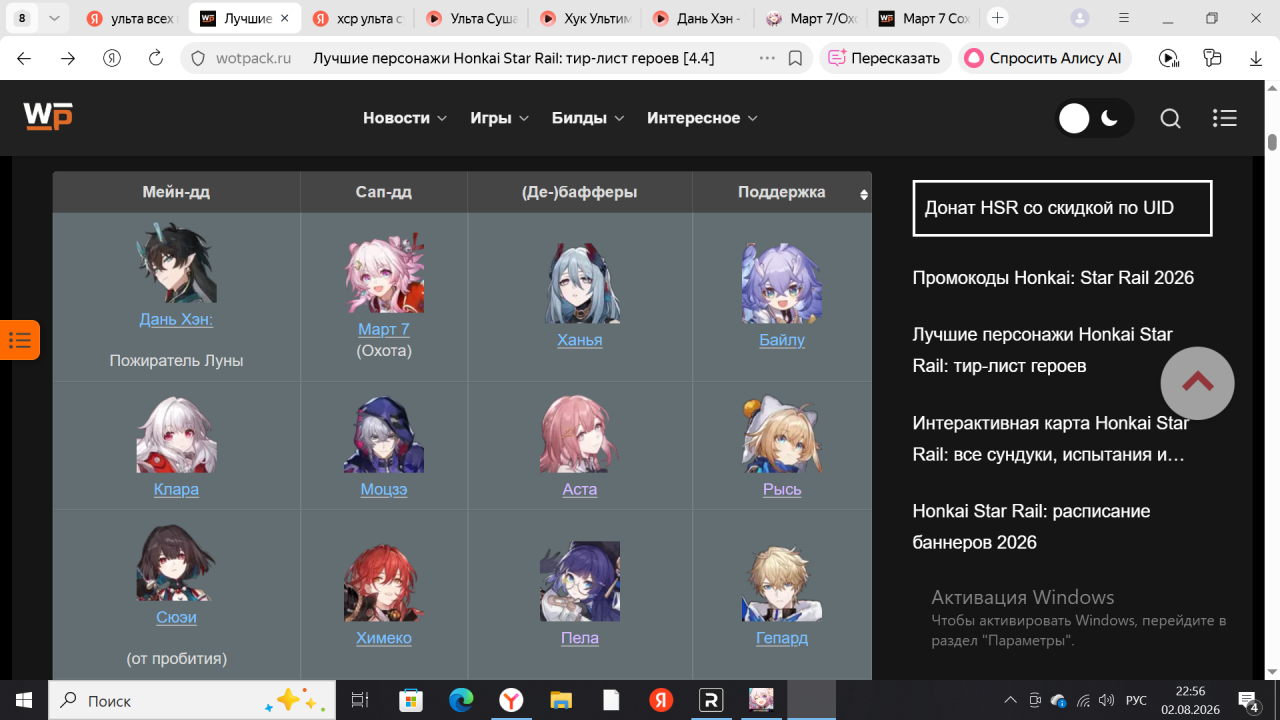Screen dimensions: 1280x720
Task: Open Task View on the taskbar
Action: 360,700
